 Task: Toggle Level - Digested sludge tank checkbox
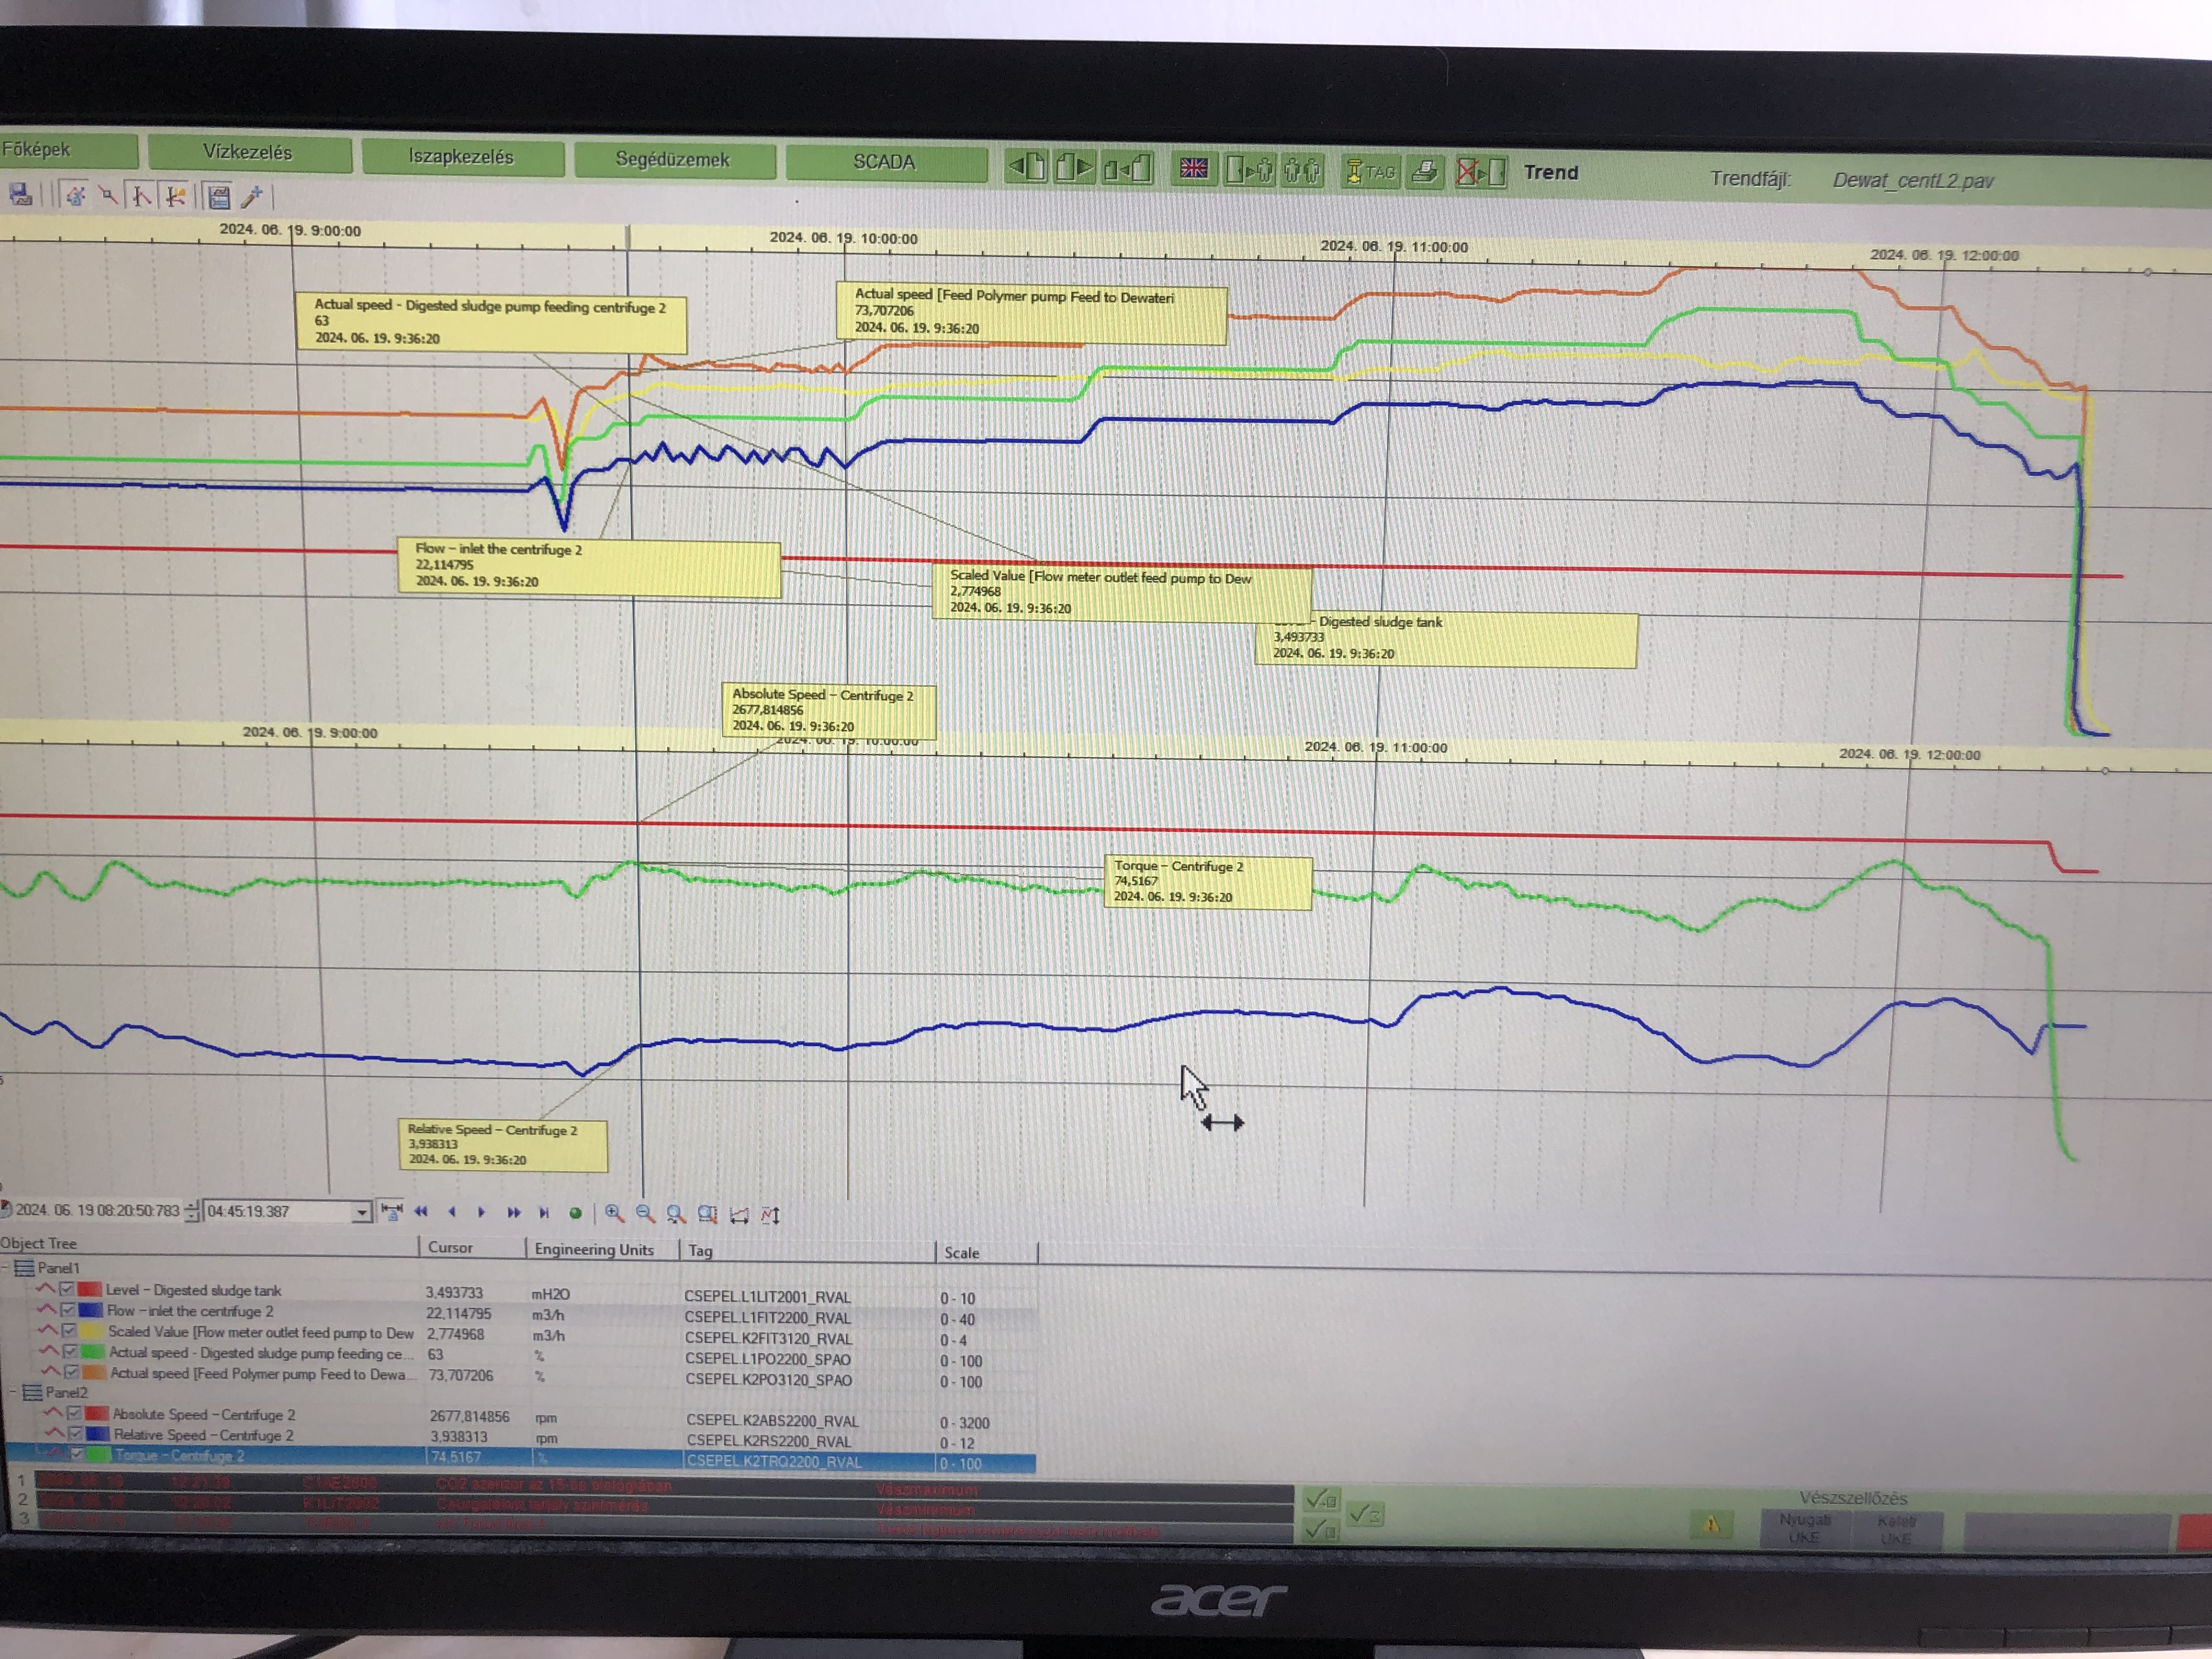pyautogui.click(x=66, y=1289)
